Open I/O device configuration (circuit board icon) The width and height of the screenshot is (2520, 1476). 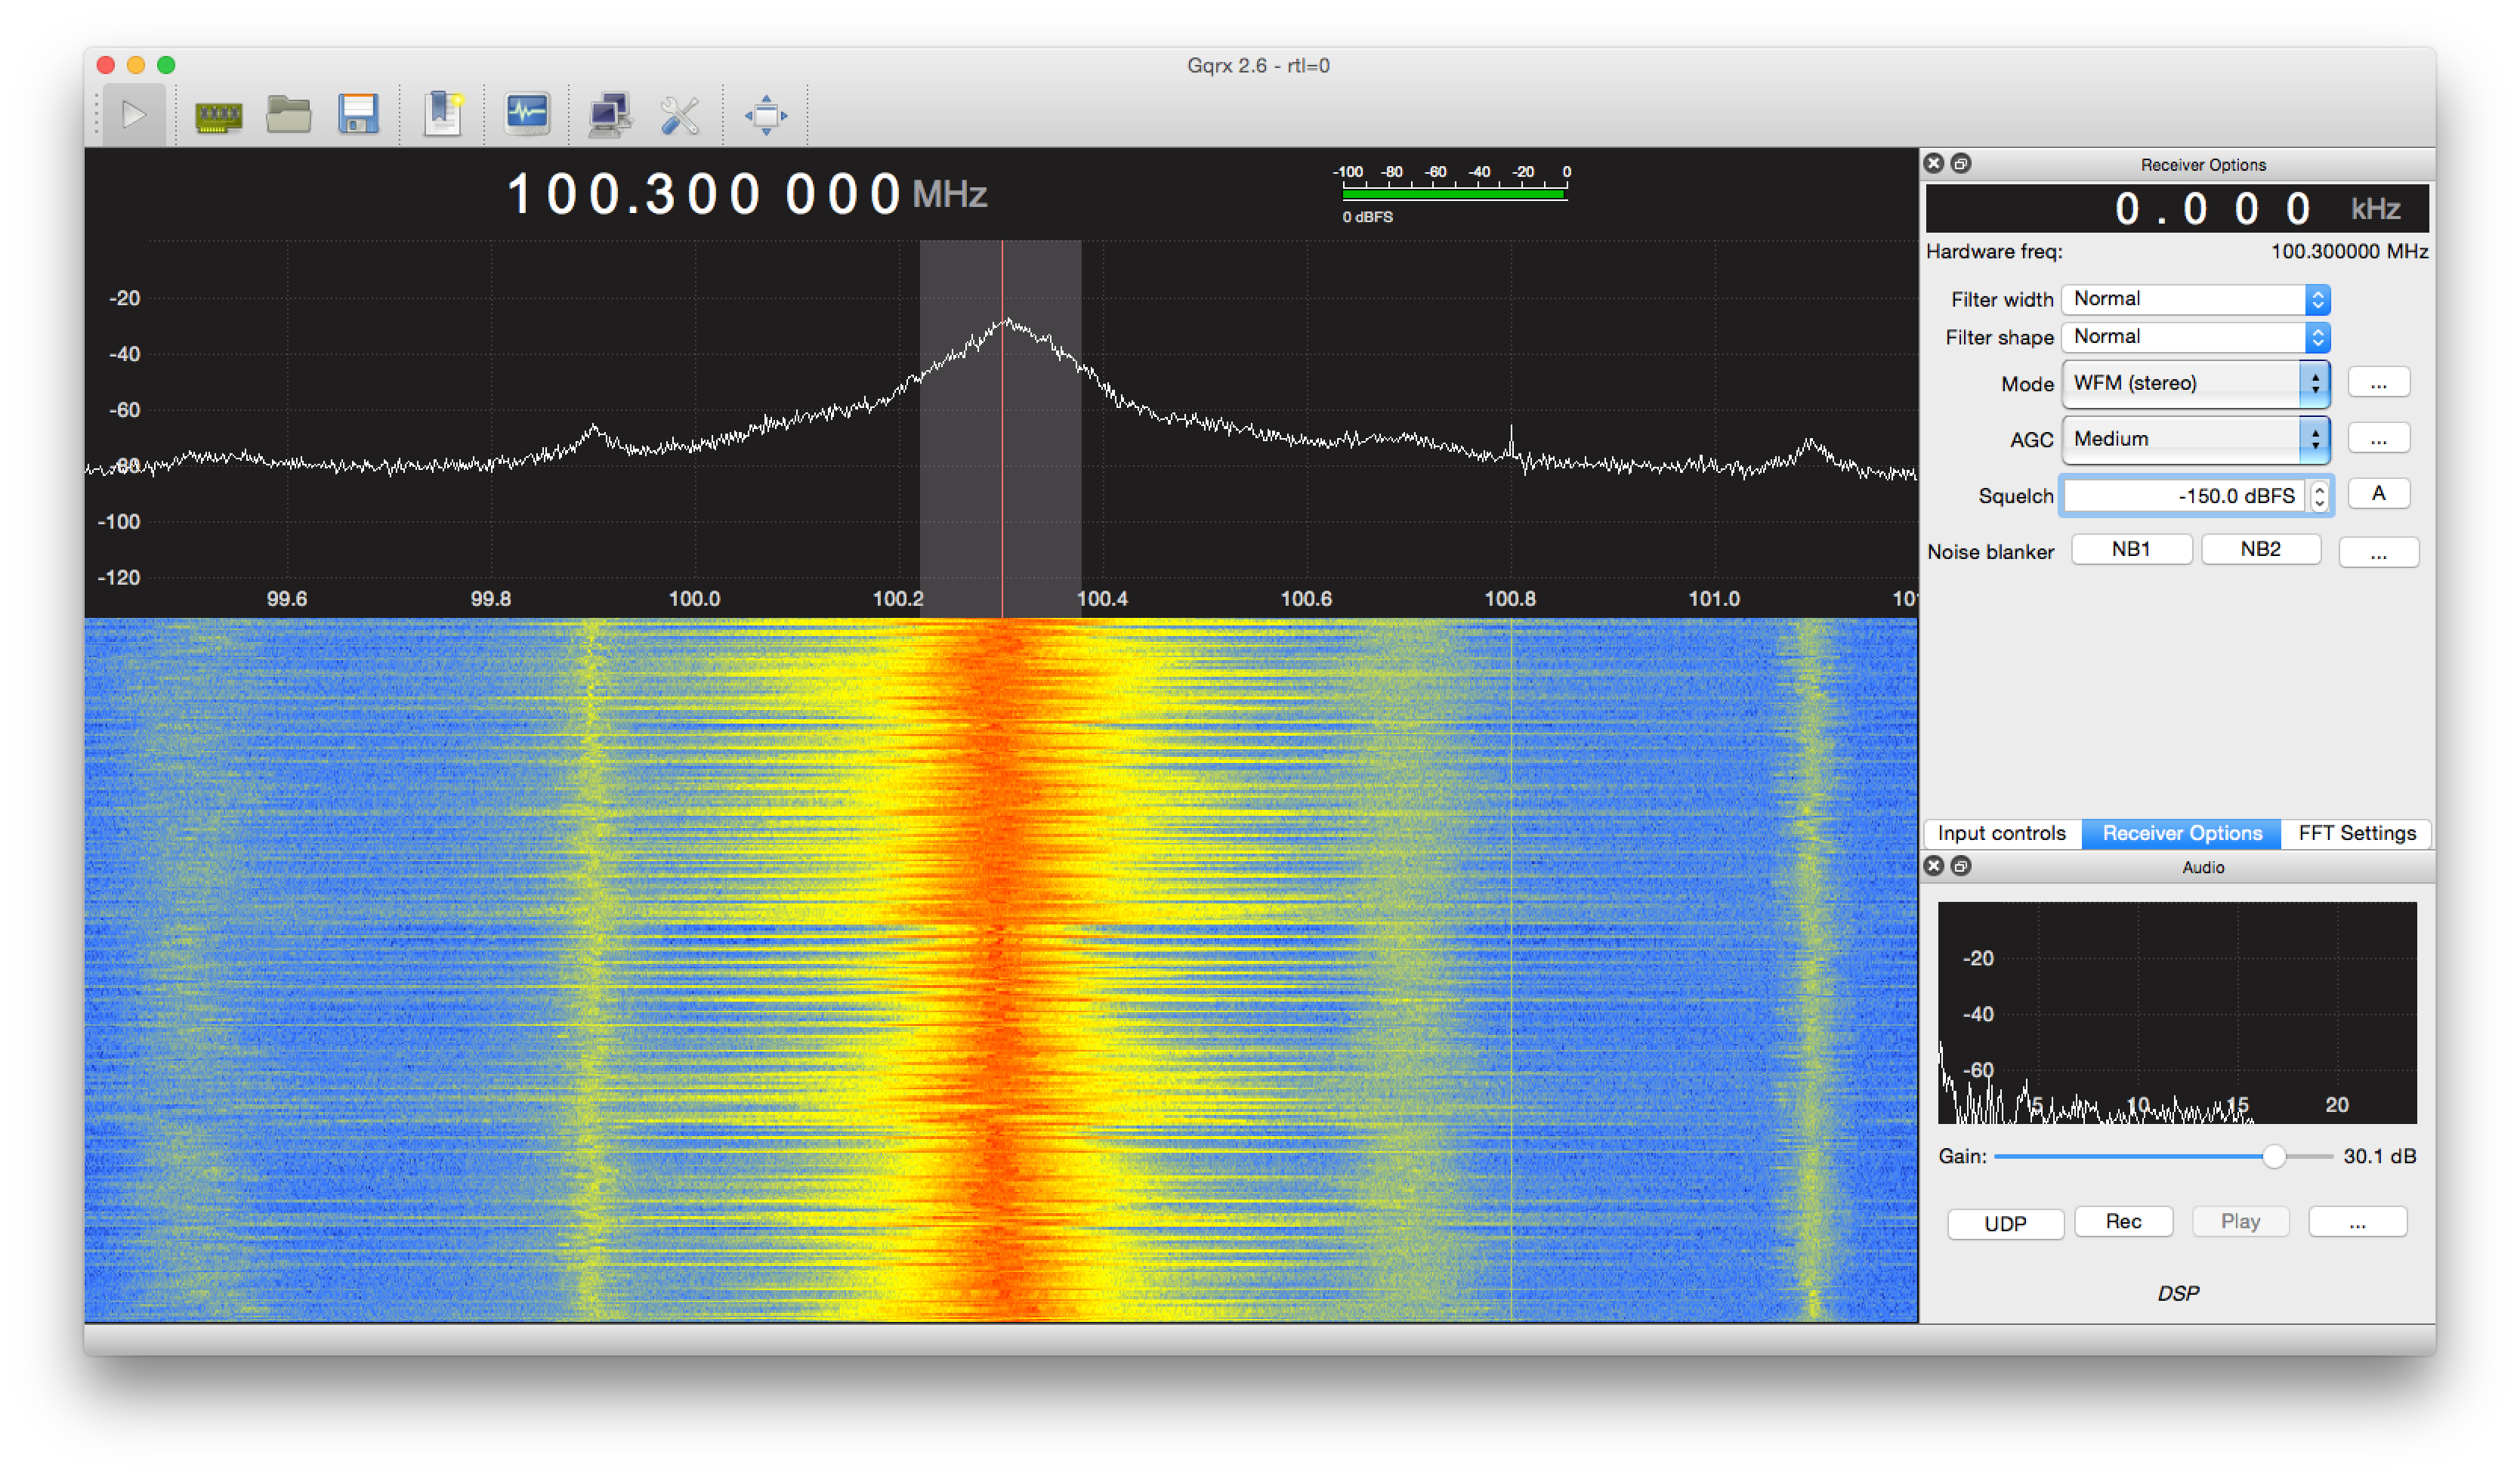coord(218,116)
